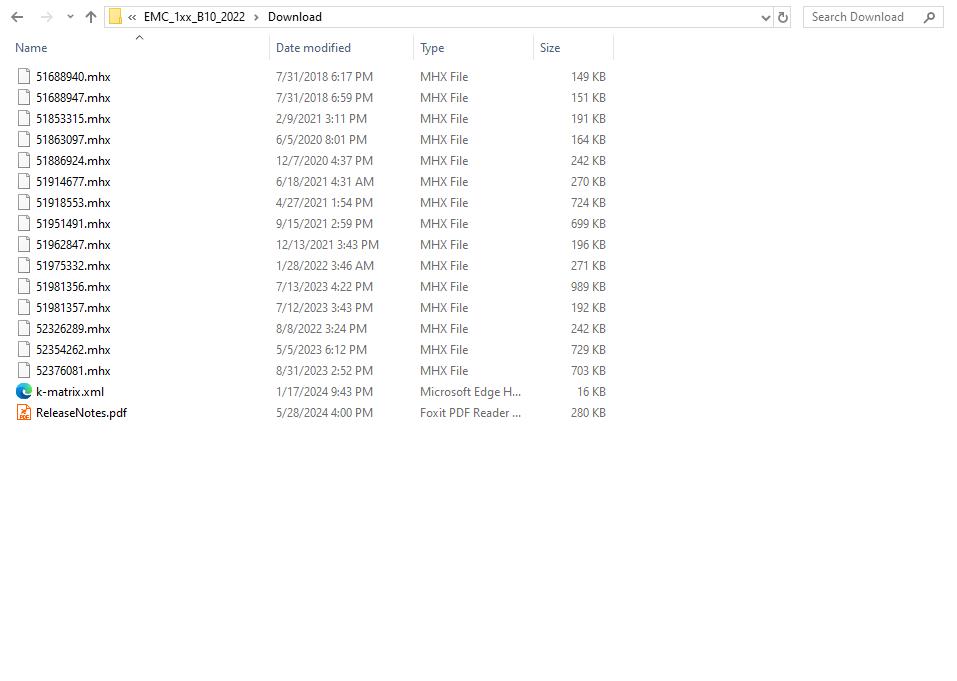The height and width of the screenshot is (681, 957).
Task: Click the date 8/8/2022 3:24 PM
Action: pyautogui.click(x=321, y=328)
